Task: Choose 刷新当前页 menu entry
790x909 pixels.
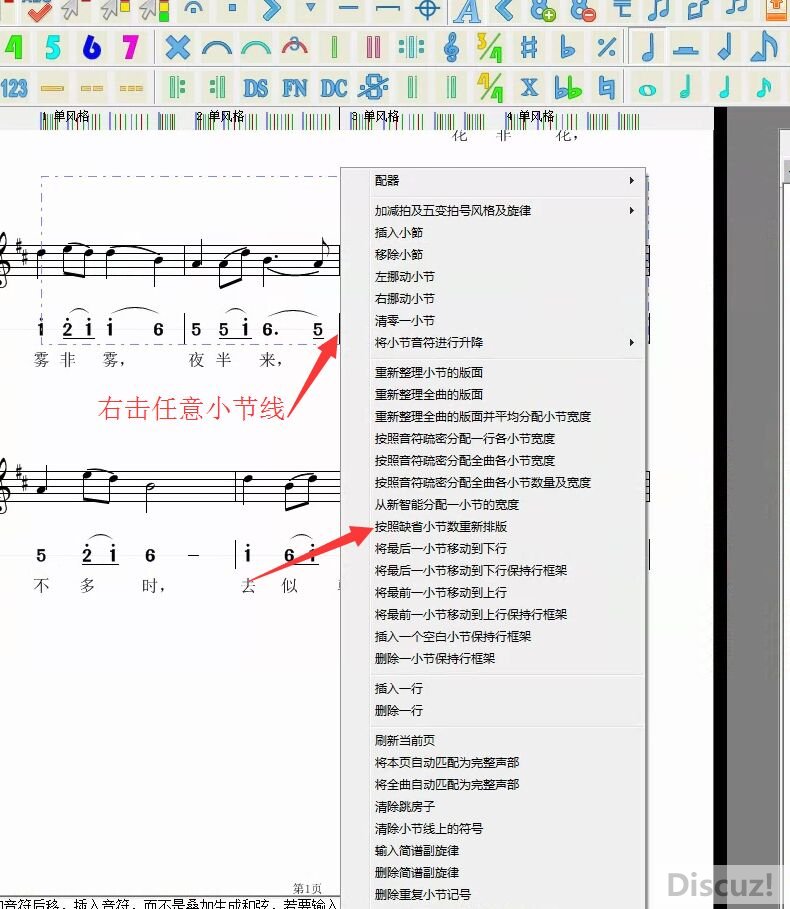Action: pyautogui.click(x=405, y=740)
